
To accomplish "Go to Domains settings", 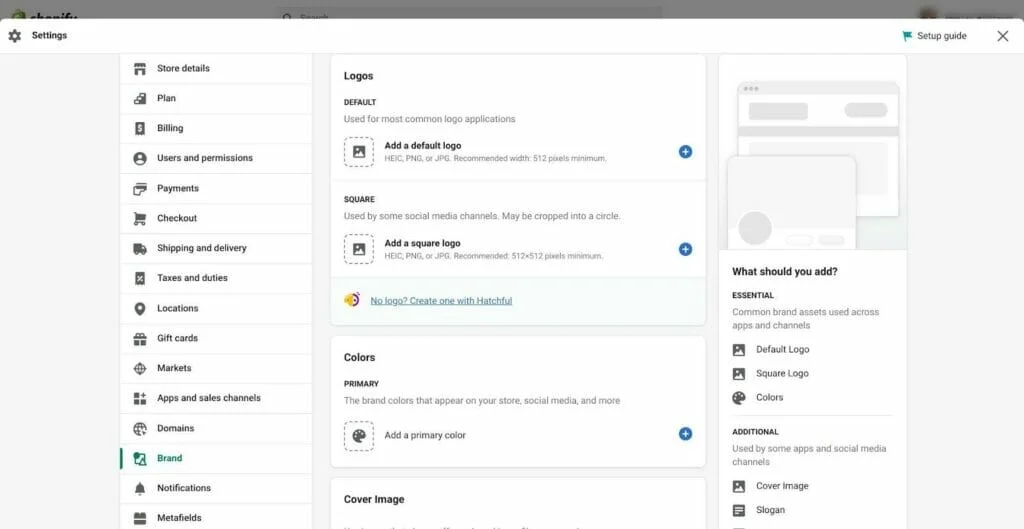I will click(216, 429).
